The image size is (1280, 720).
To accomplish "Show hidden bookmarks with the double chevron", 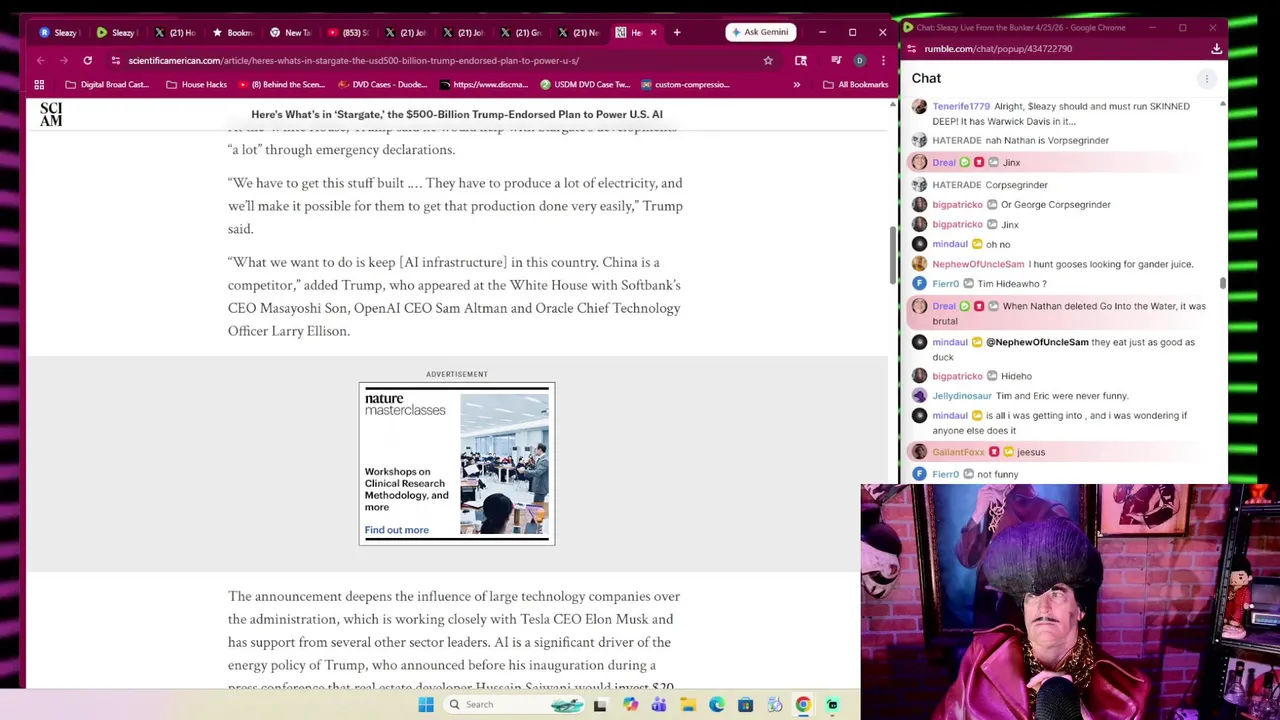I will 796,85.
